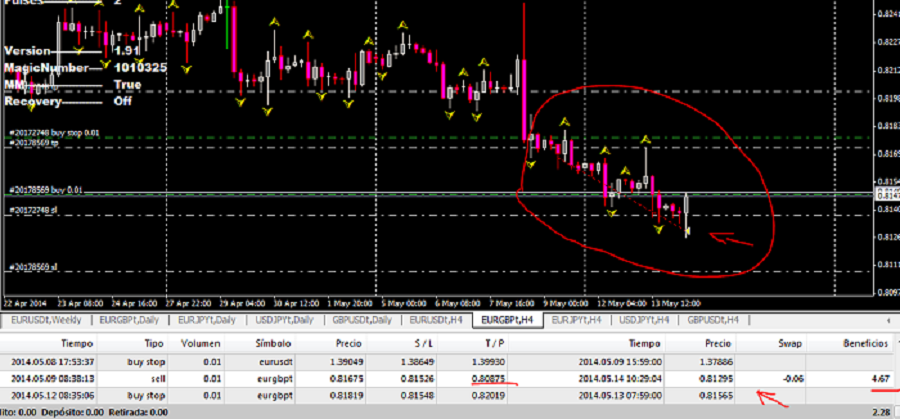Sort trades by Beneficios column header
The image size is (900, 419).
pos(863,343)
